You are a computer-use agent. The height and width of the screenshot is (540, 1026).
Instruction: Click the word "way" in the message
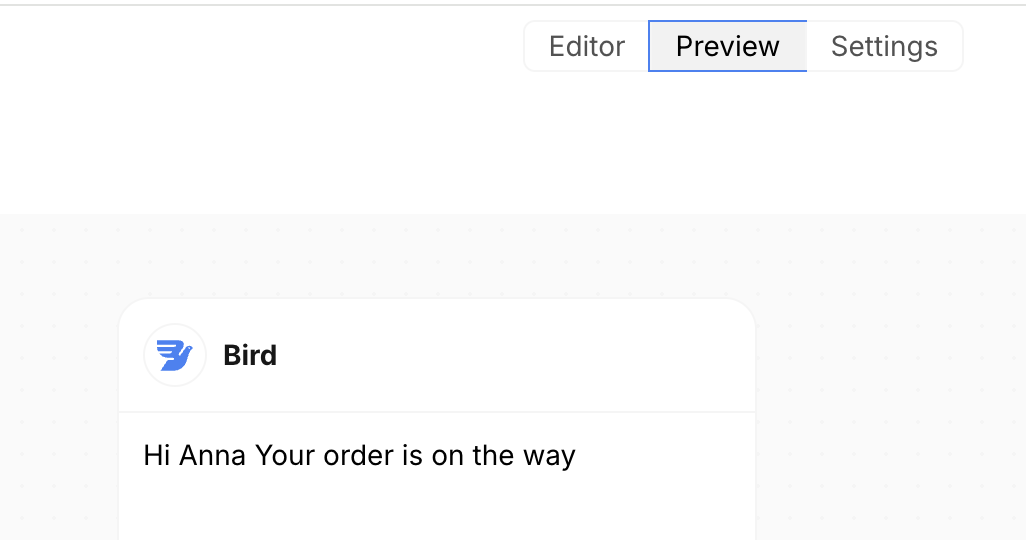[549, 457]
